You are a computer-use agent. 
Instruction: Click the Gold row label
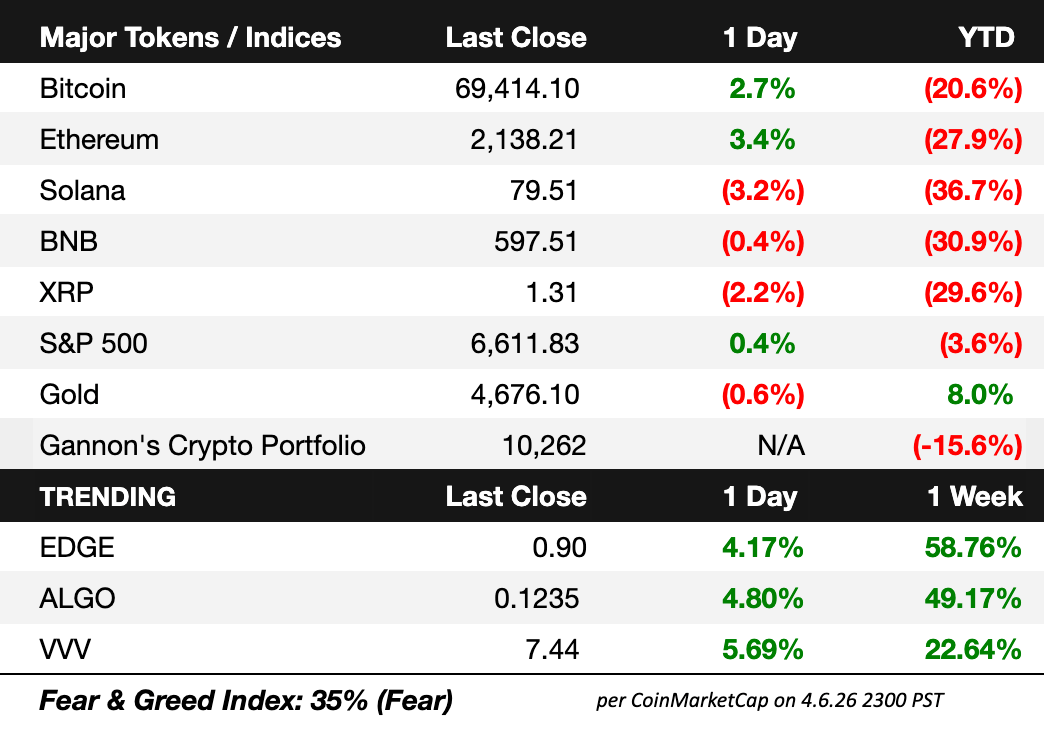coord(69,394)
